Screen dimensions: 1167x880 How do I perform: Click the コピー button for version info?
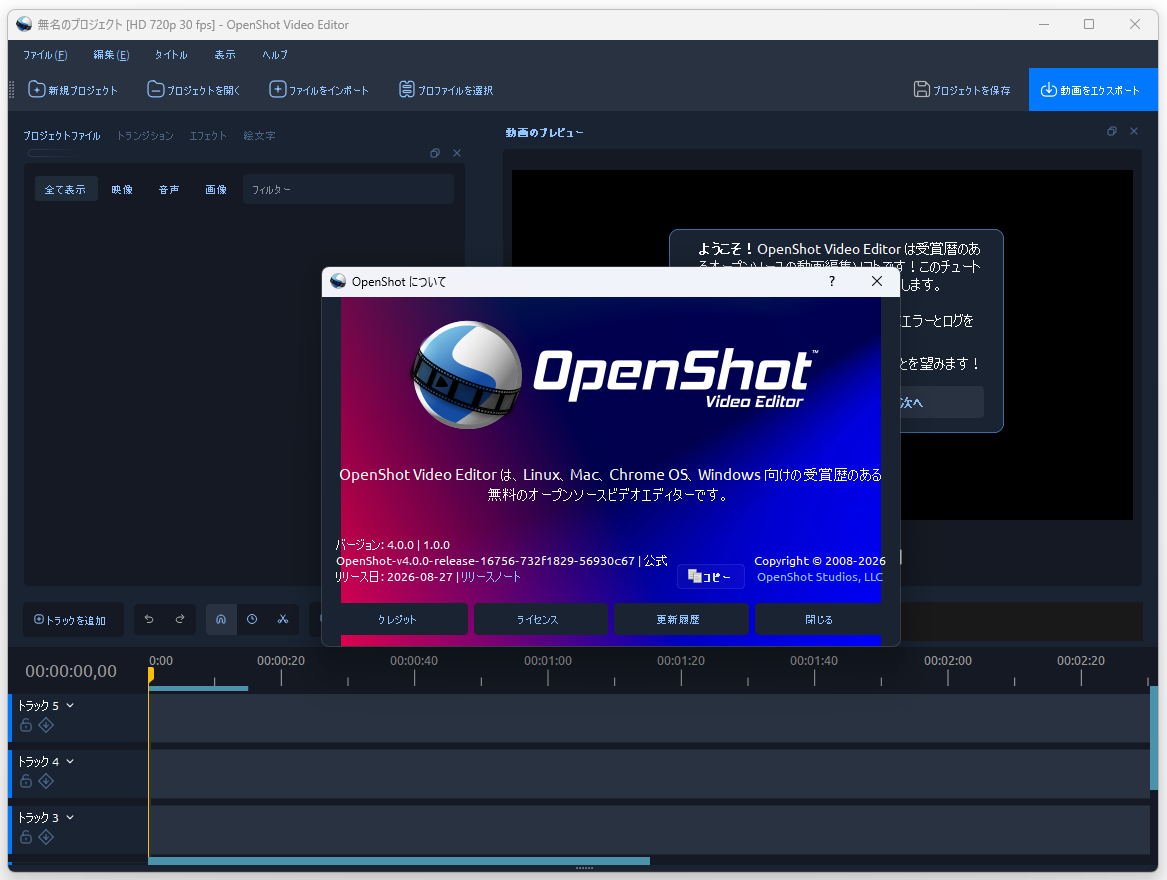710,576
